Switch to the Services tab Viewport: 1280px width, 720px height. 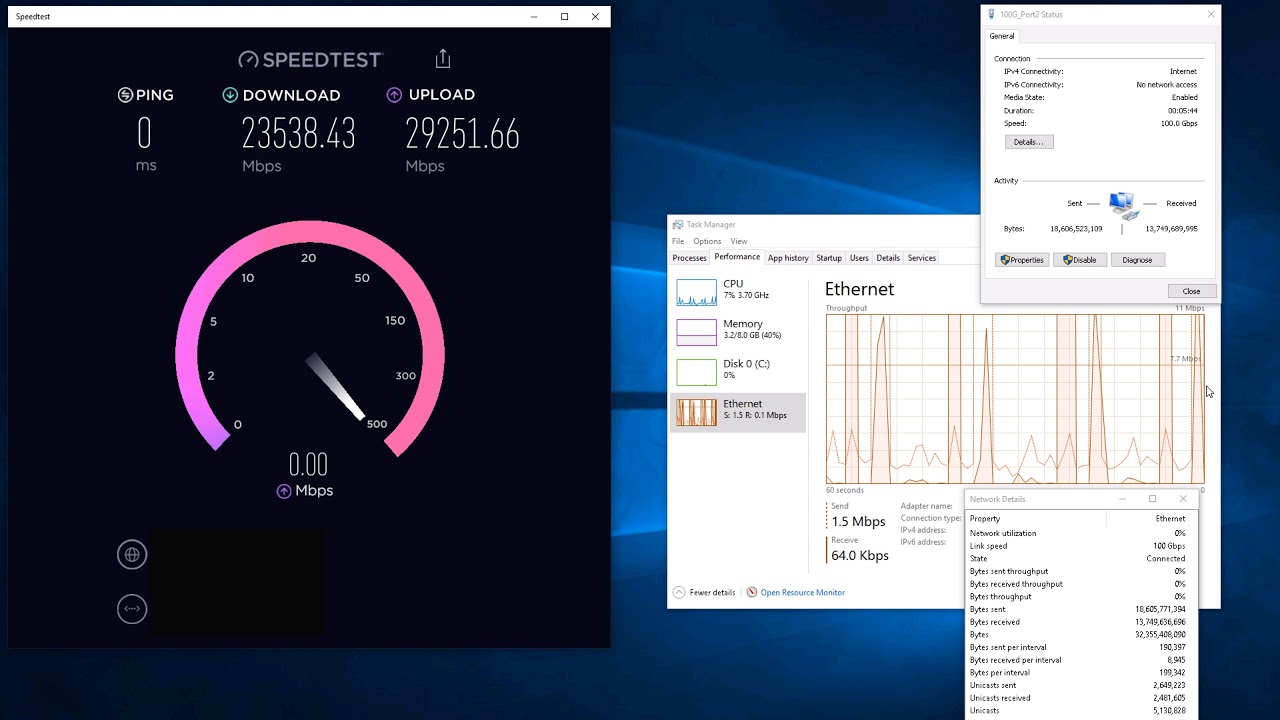pyautogui.click(x=922, y=258)
